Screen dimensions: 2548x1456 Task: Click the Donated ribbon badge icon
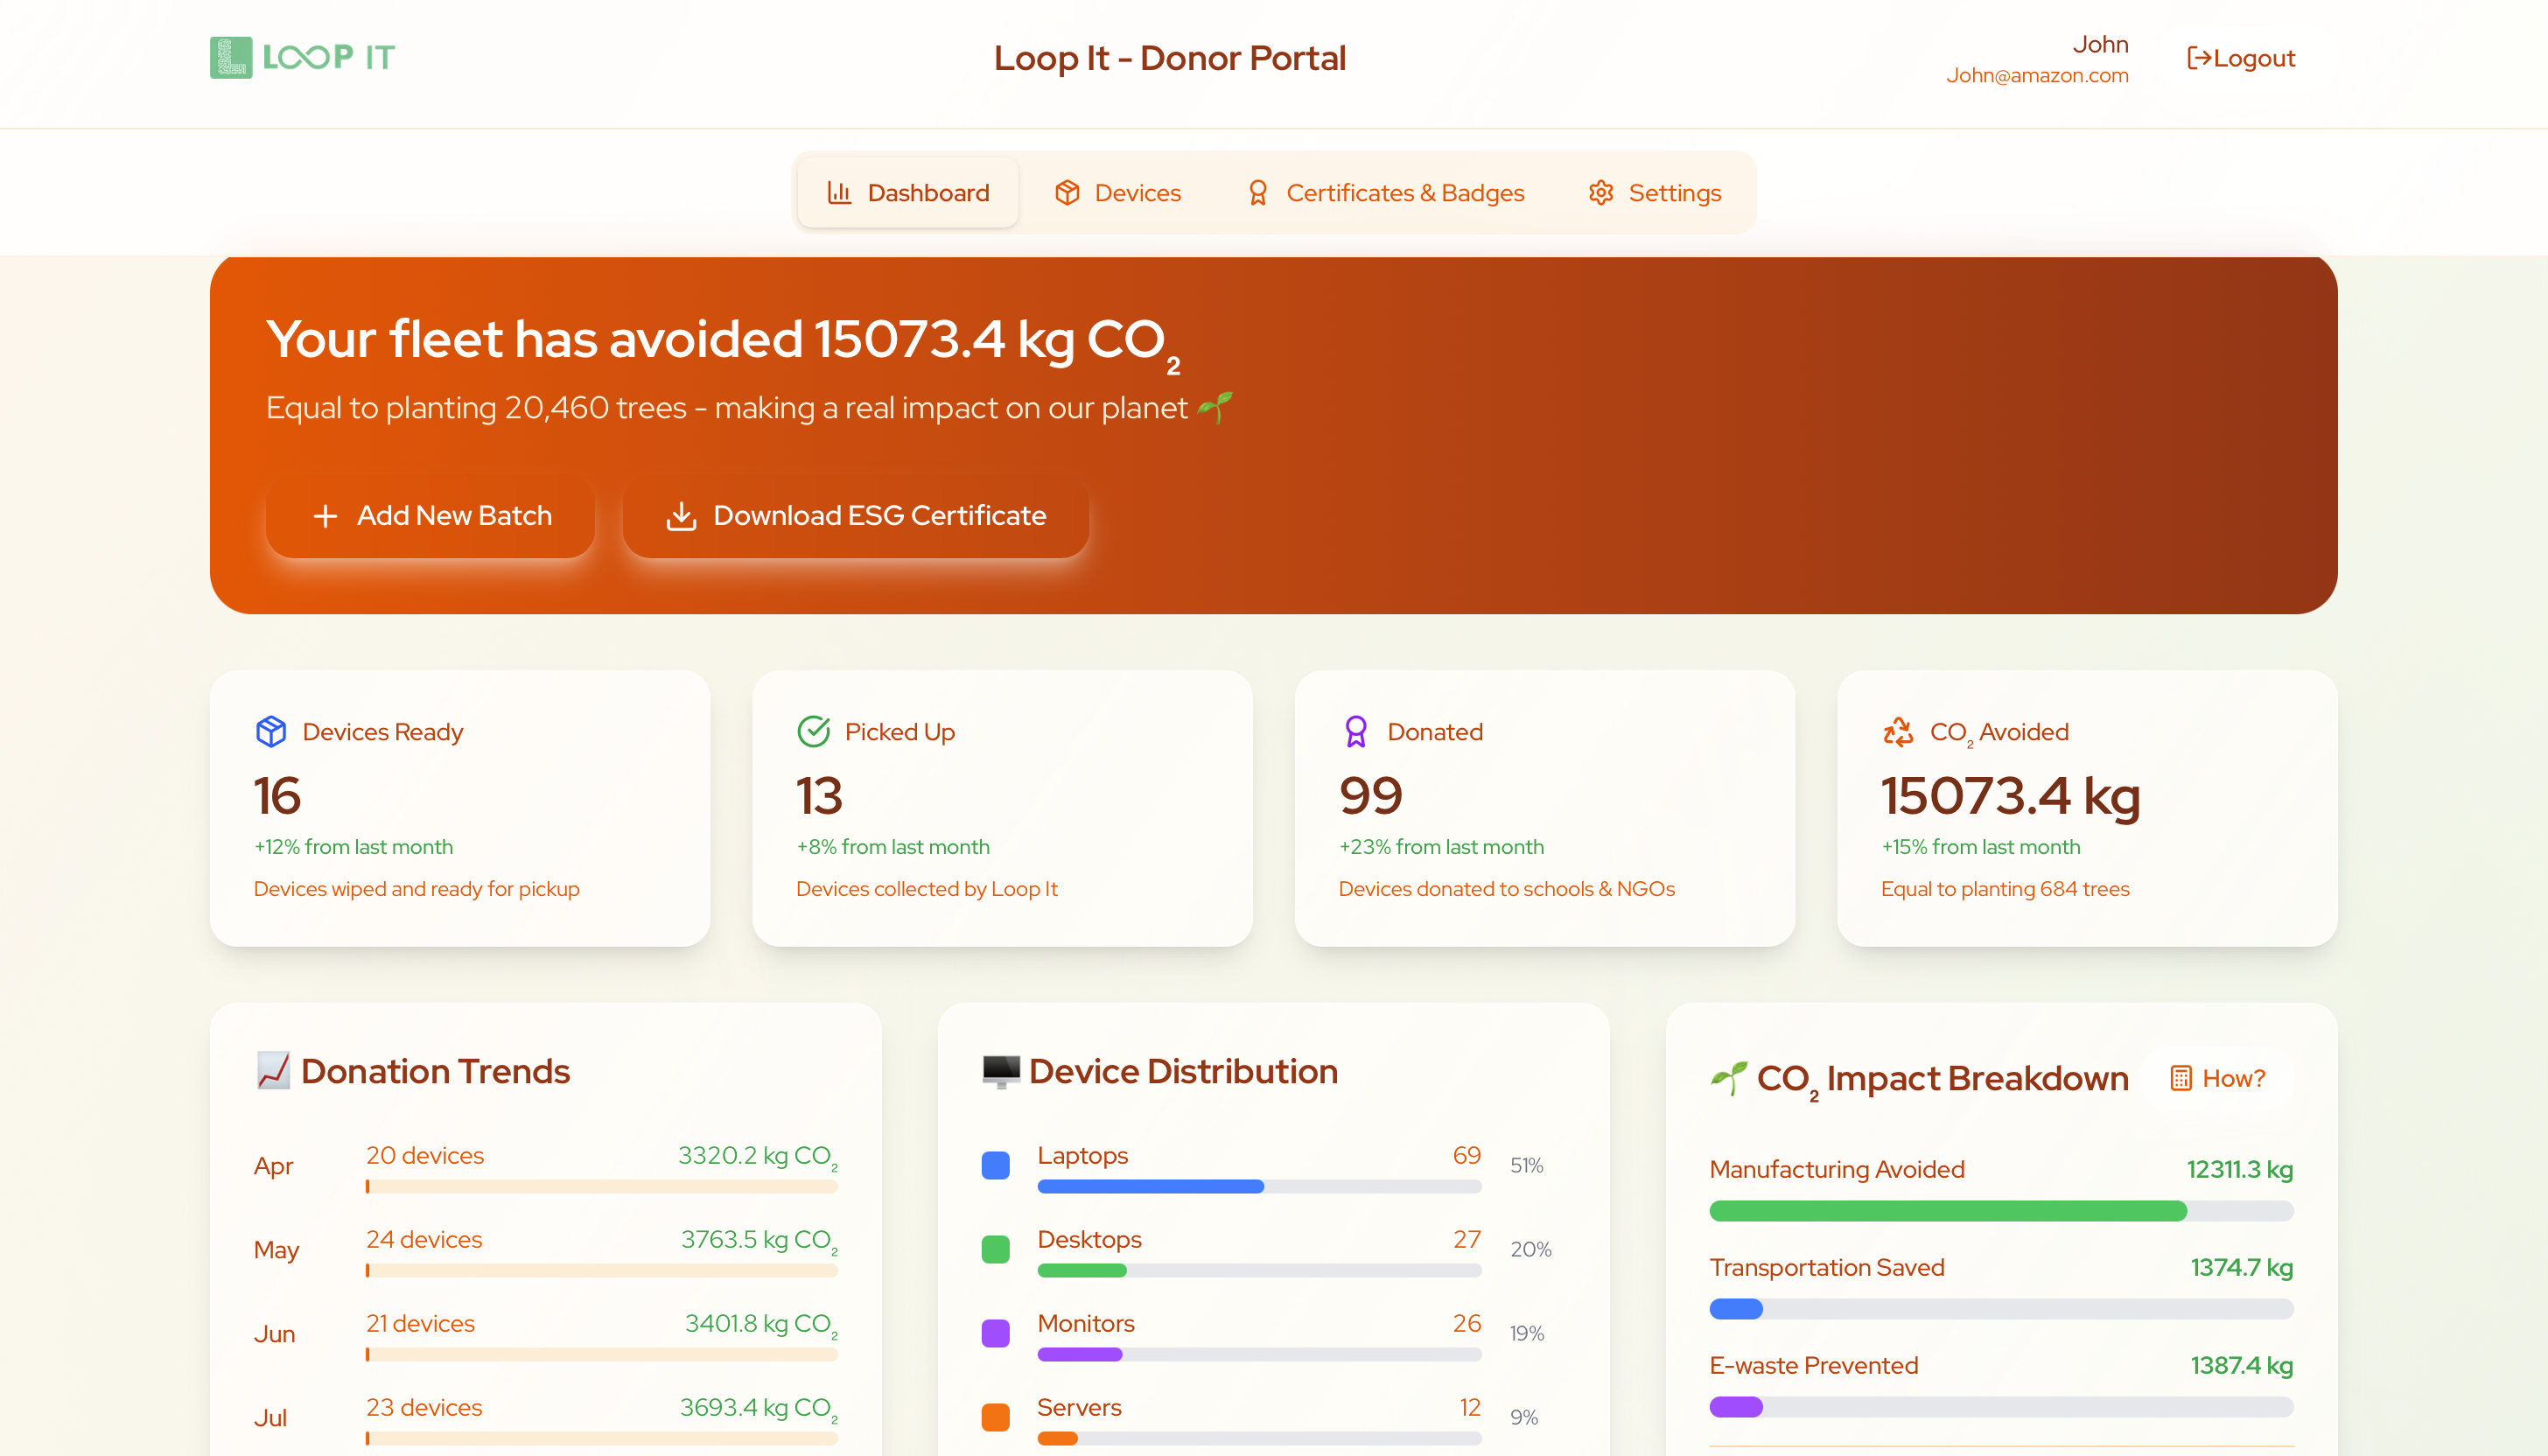point(1356,731)
